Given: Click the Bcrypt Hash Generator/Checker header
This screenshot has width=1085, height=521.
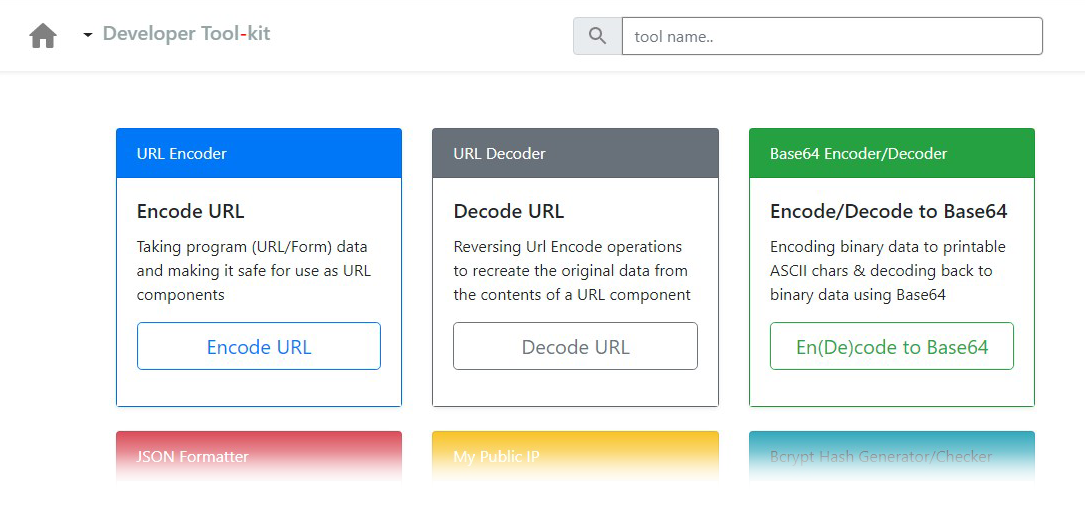Looking at the screenshot, I should point(892,456).
